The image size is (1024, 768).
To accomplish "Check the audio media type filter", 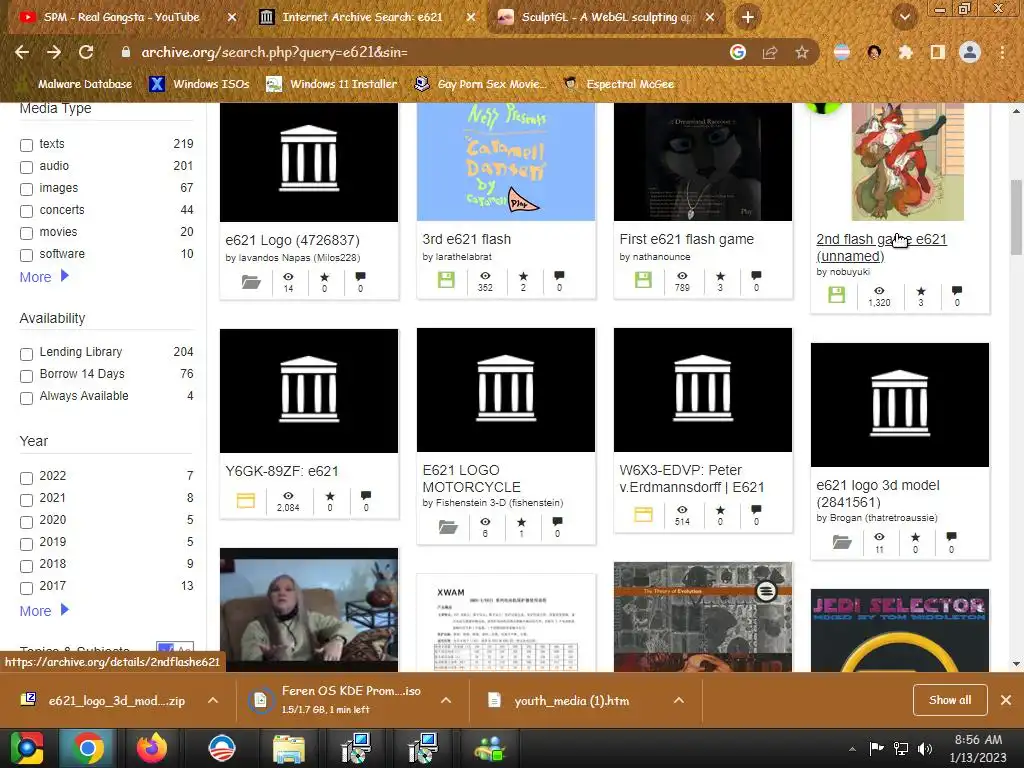I will [26, 167].
